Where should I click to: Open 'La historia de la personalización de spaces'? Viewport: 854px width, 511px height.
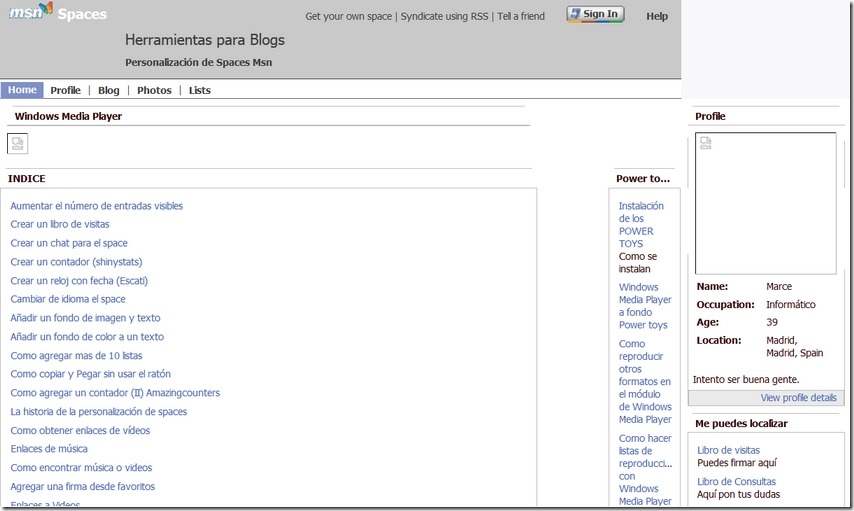coord(99,412)
